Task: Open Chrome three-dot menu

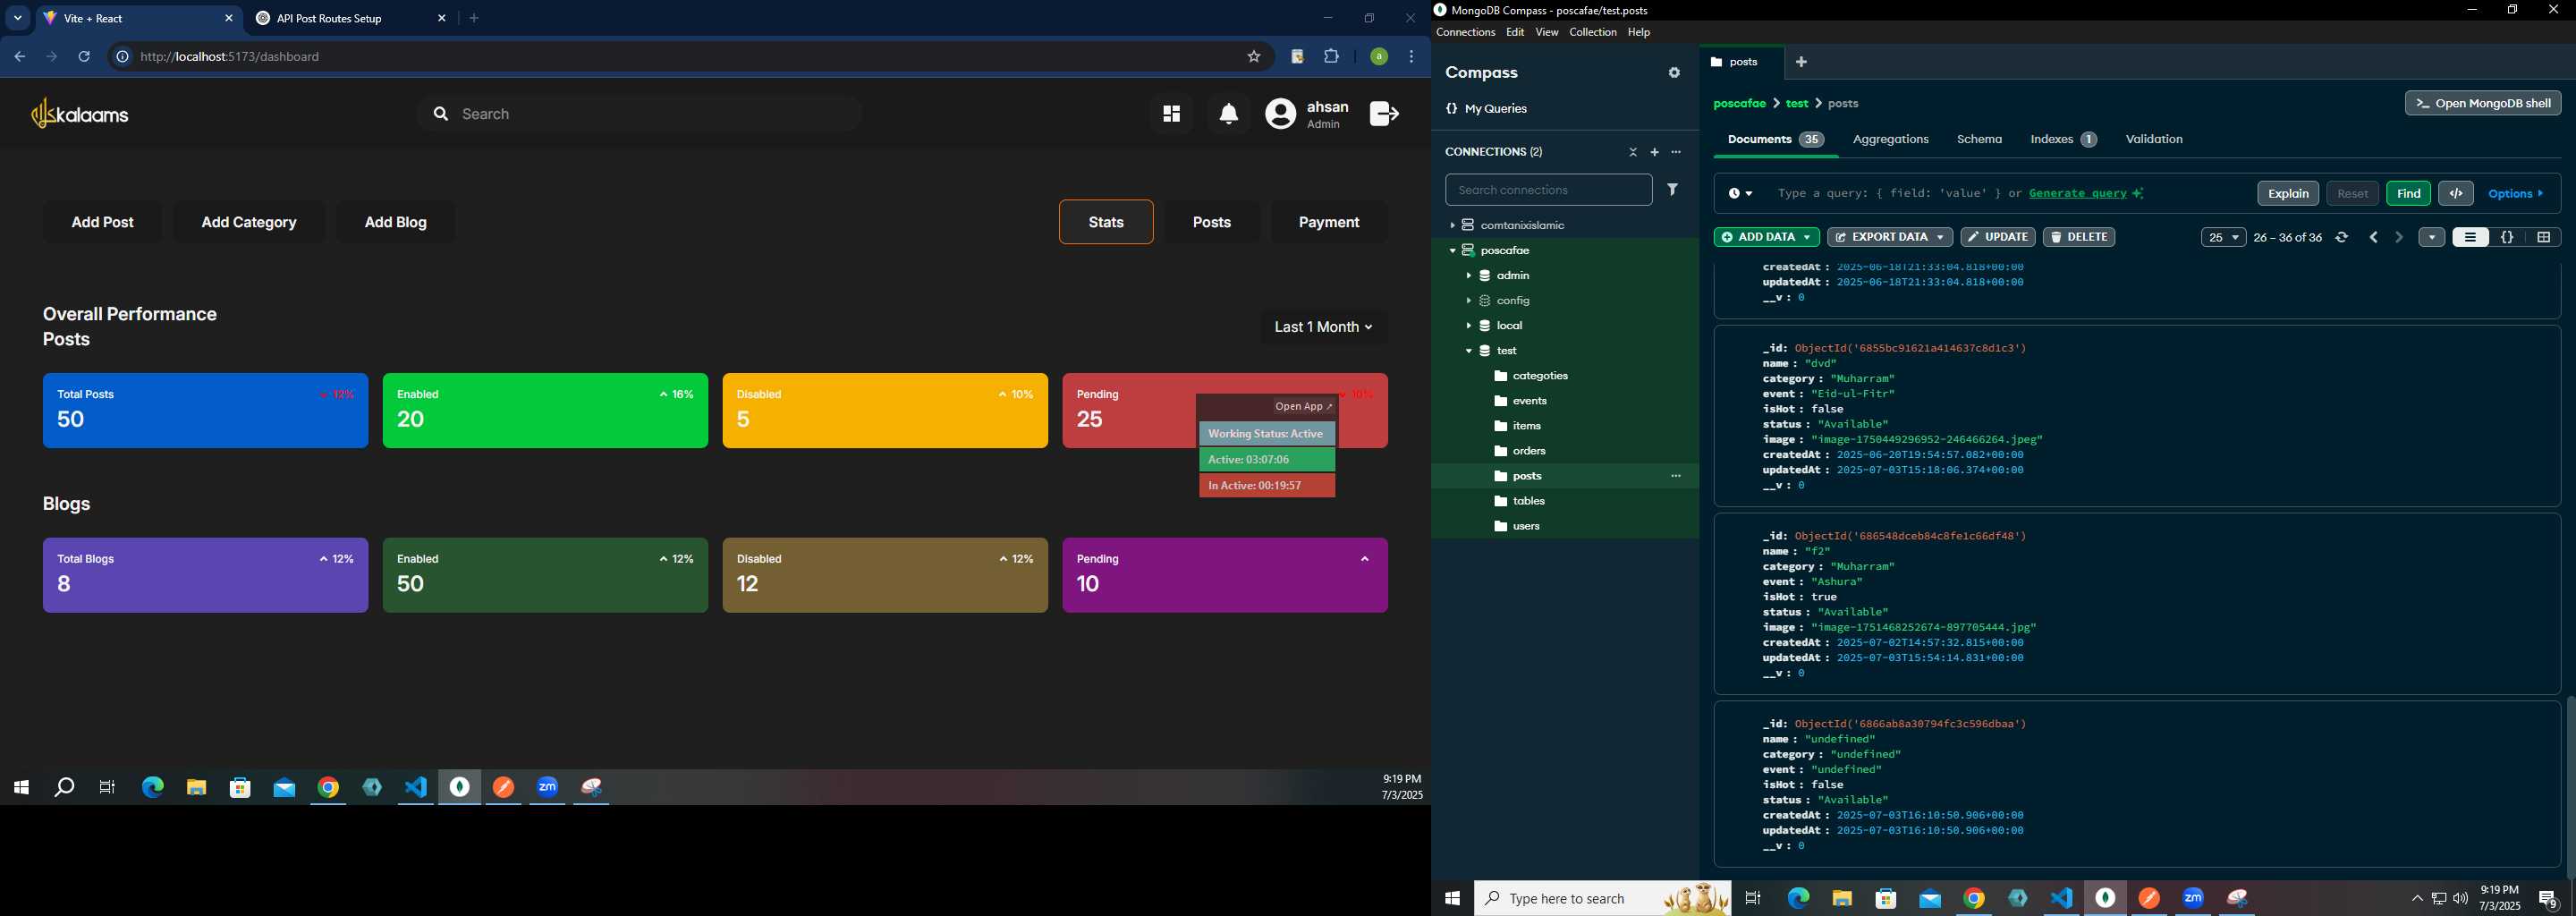Action: tap(1412, 57)
